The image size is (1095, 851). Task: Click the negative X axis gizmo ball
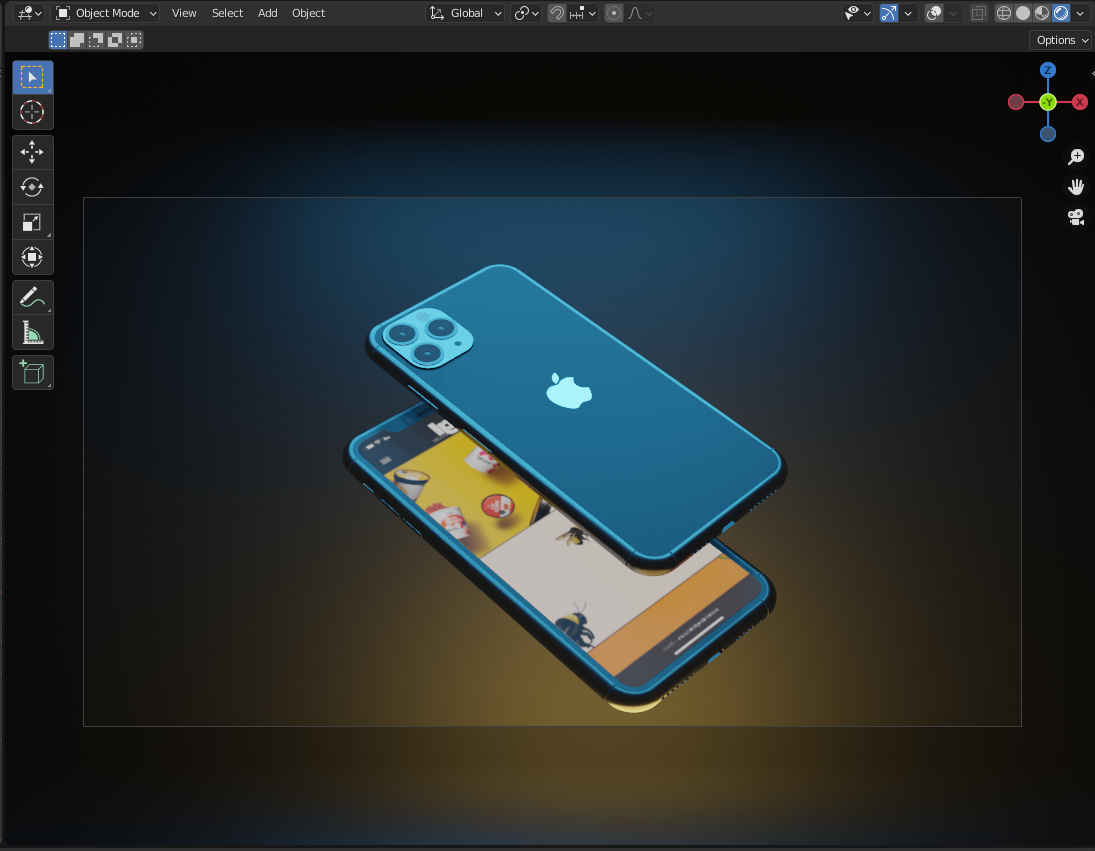point(1016,103)
